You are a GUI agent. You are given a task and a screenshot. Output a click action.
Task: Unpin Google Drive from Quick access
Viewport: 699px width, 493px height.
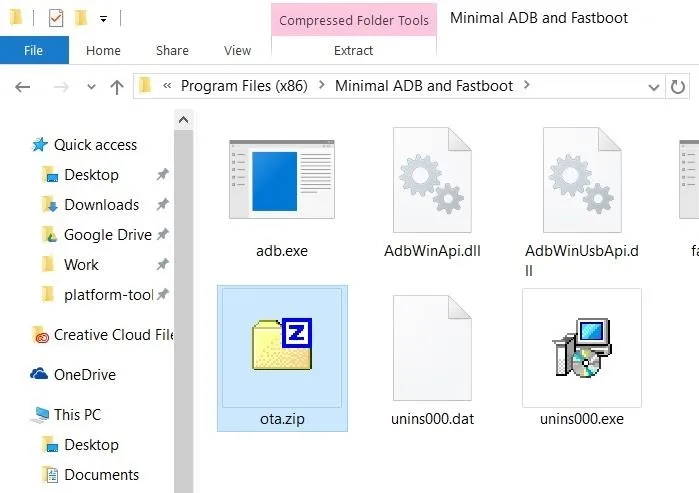[x=162, y=234]
